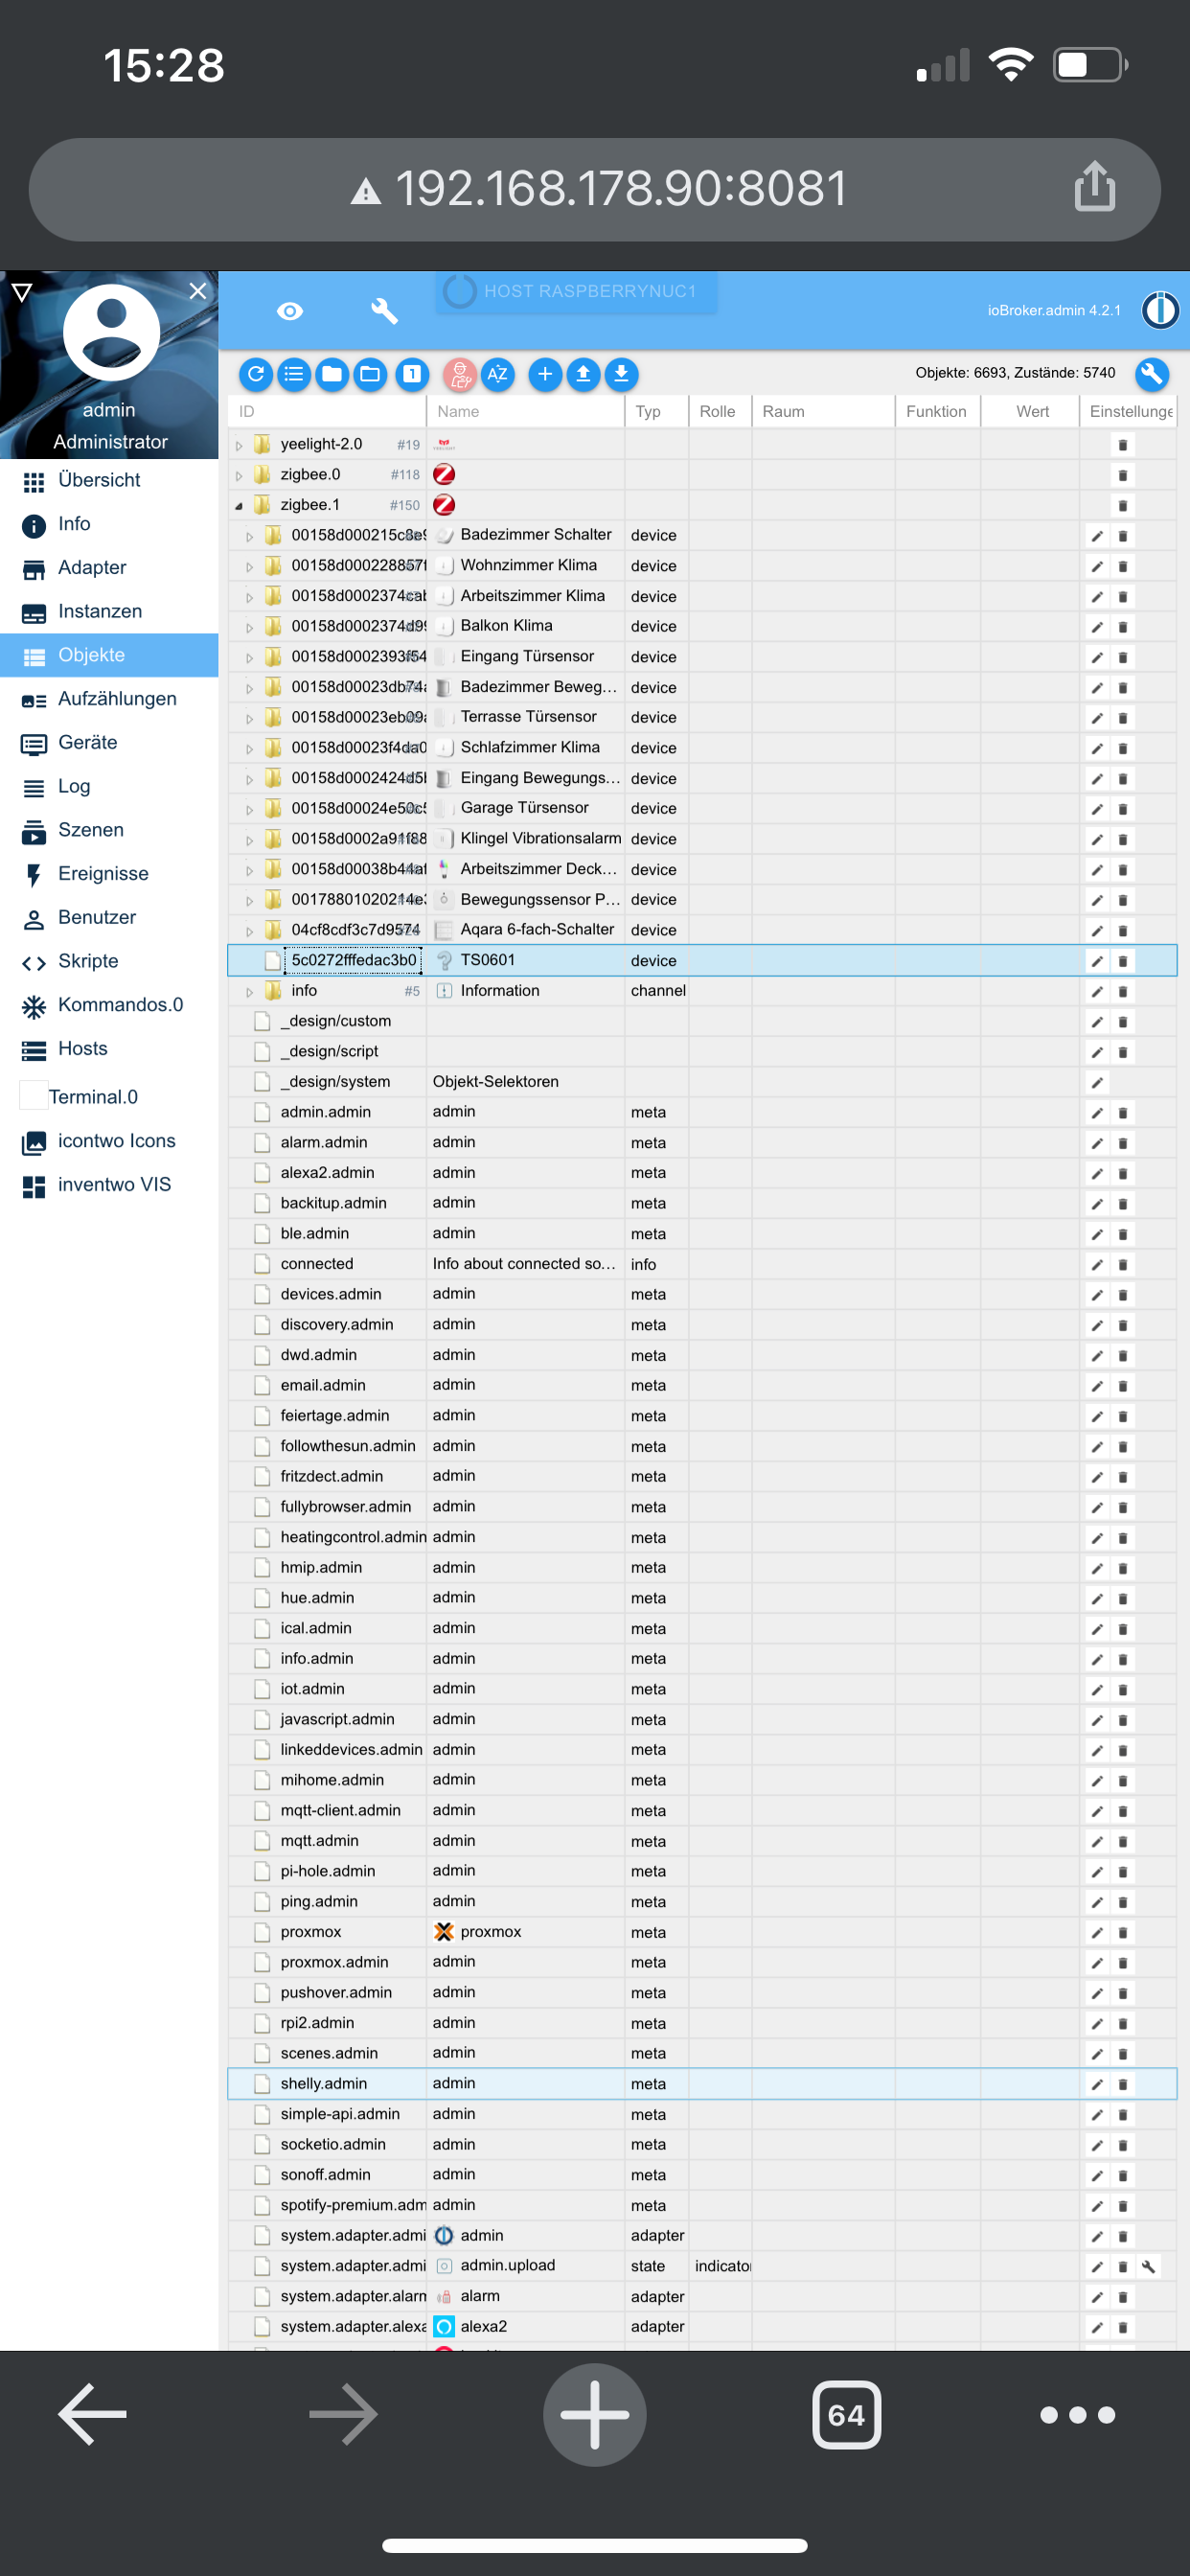The height and width of the screenshot is (2576, 1190).
Task: Open column settings wrench beside object count
Action: pyautogui.click(x=1152, y=374)
